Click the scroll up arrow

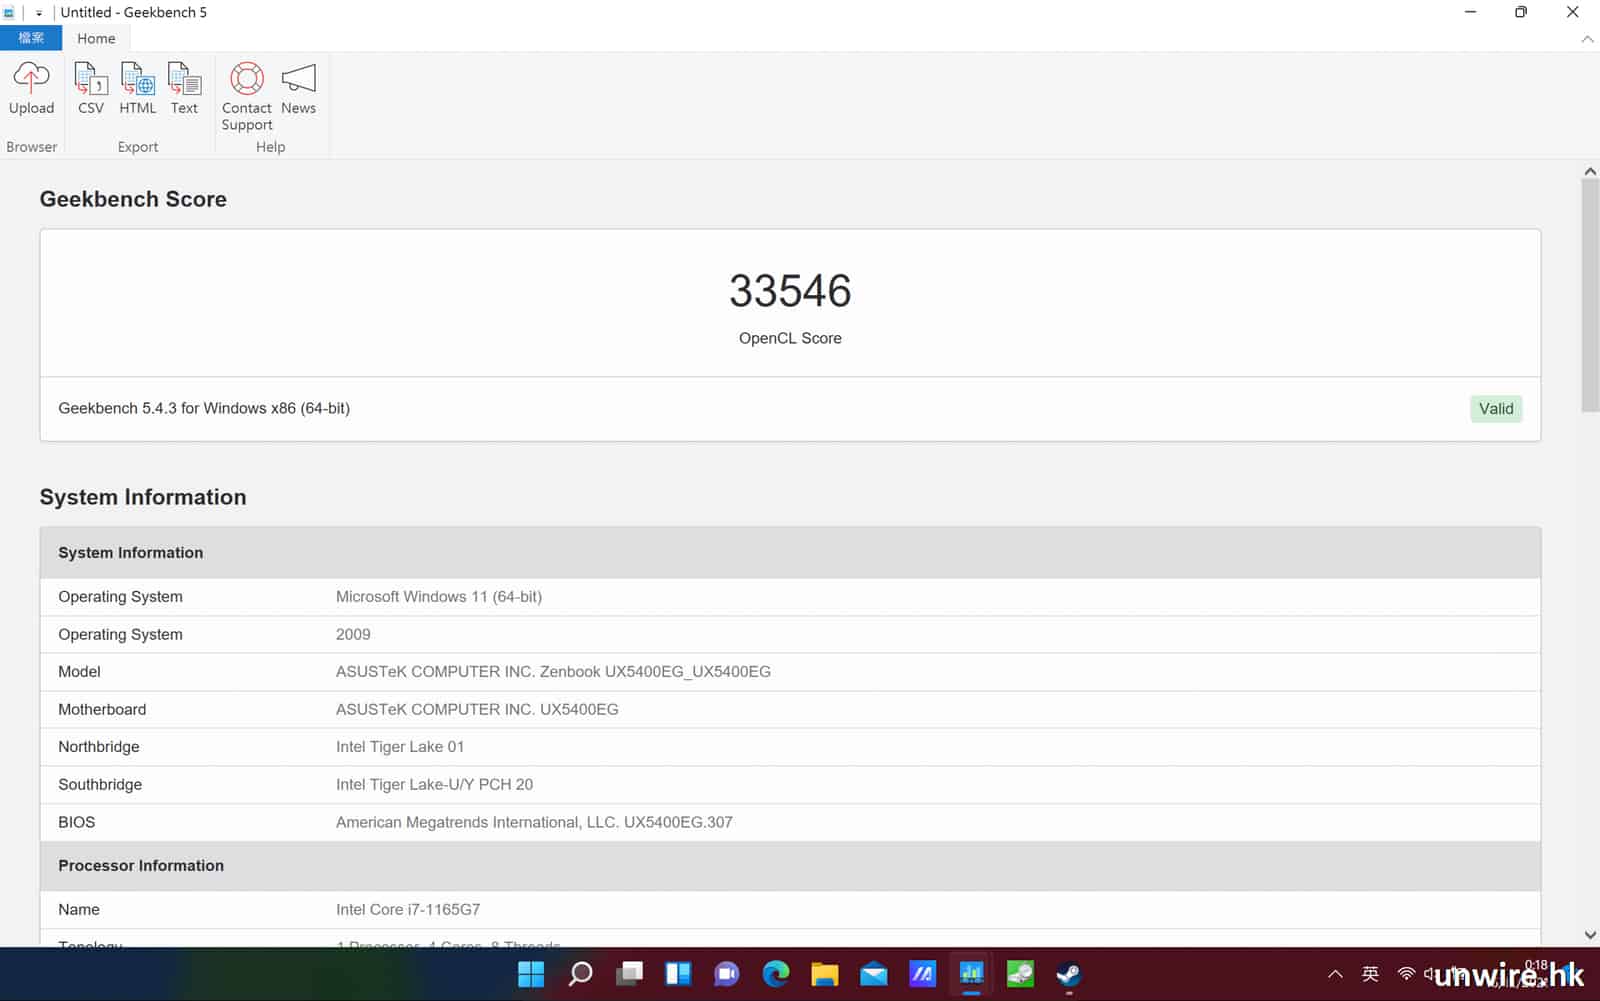1590,172
